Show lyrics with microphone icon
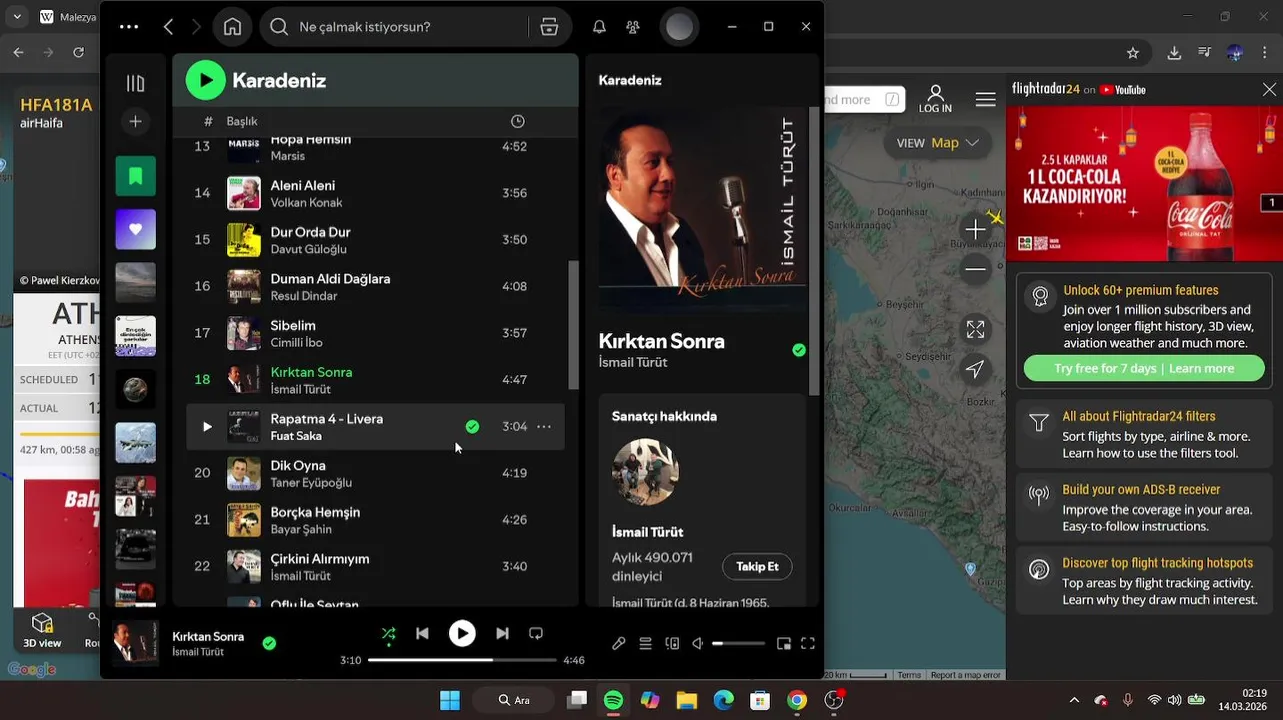Image resolution: width=1283 pixels, height=720 pixels. (x=619, y=644)
